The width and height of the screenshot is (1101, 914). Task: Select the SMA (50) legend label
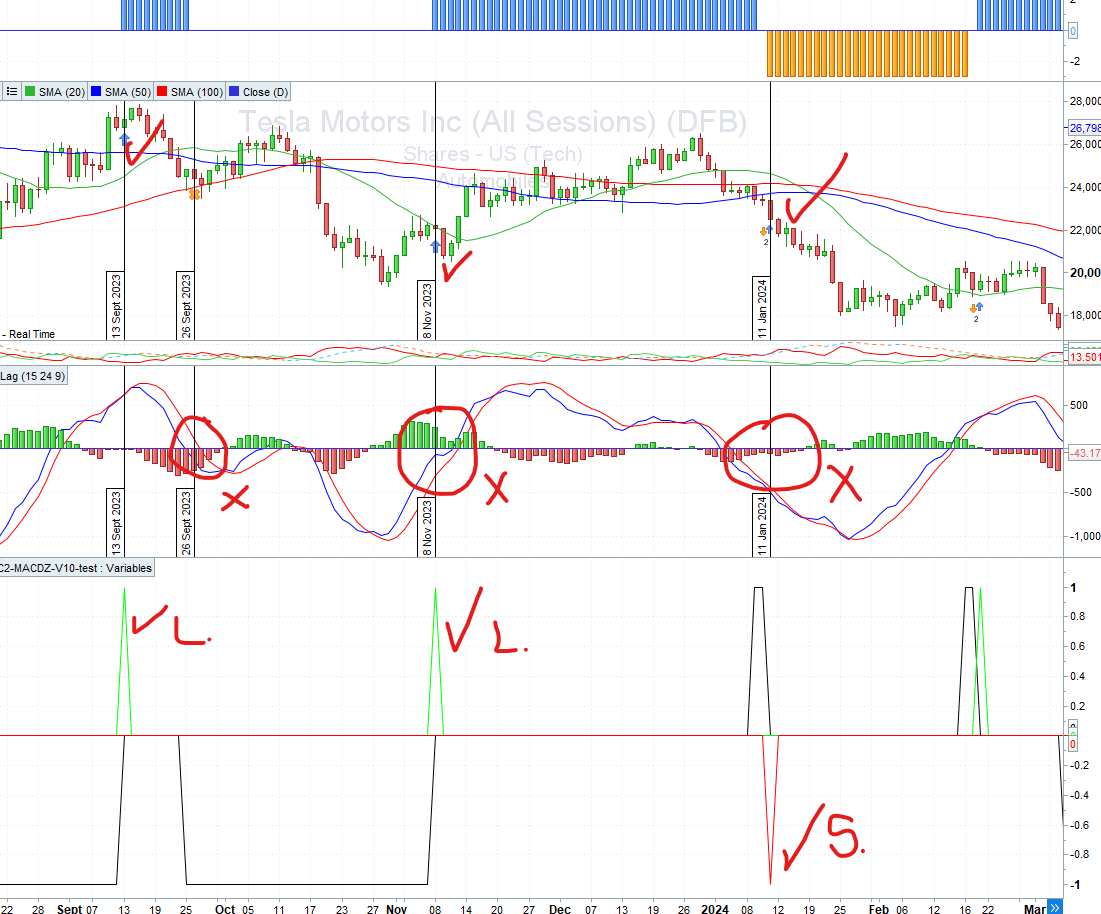[128, 92]
